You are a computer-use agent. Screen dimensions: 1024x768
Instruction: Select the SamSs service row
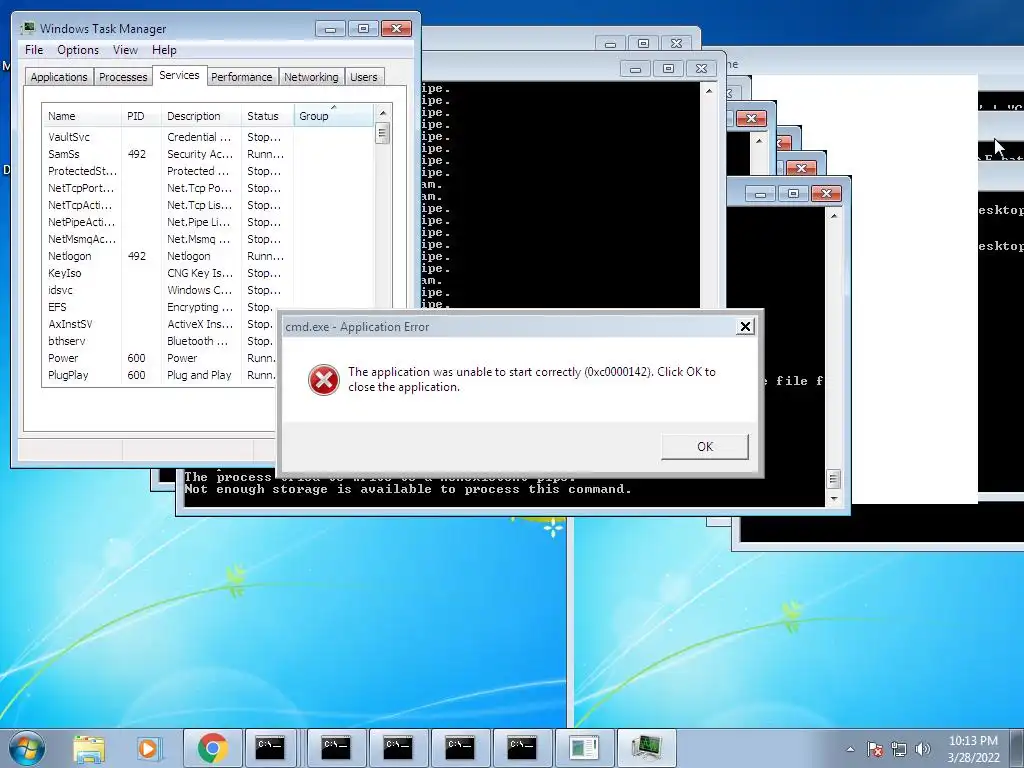pos(208,154)
